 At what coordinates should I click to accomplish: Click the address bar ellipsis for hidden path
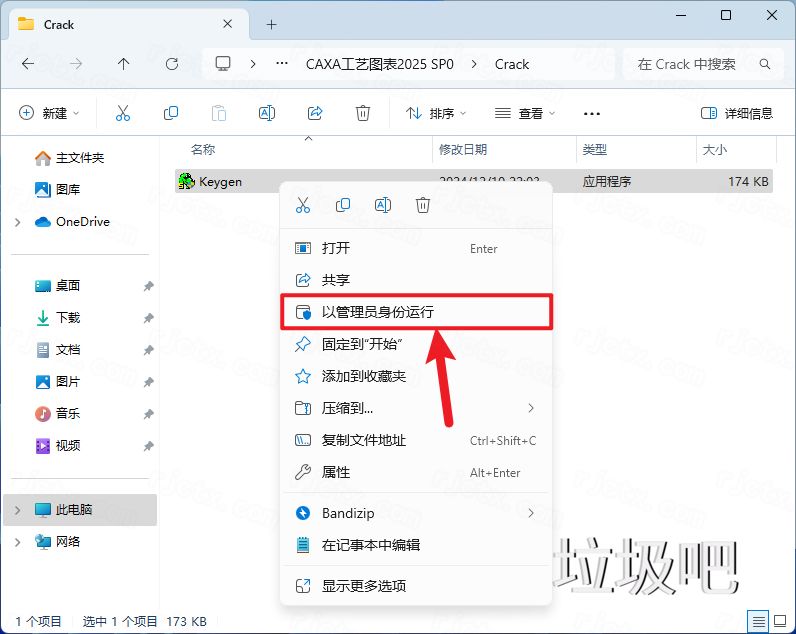[x=282, y=64]
